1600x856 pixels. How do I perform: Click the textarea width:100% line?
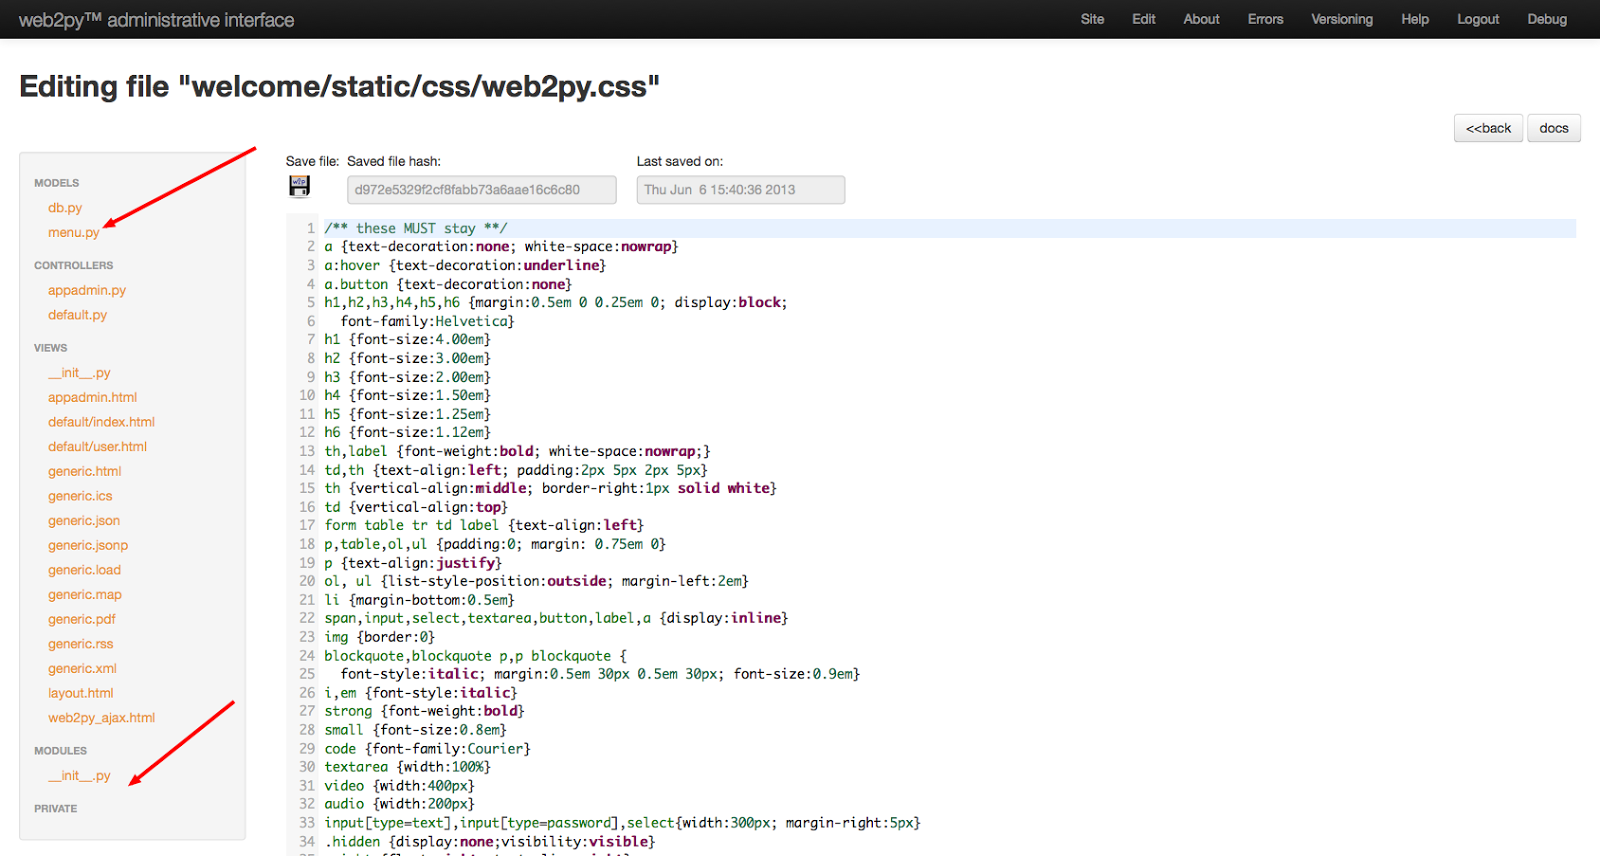tap(407, 768)
